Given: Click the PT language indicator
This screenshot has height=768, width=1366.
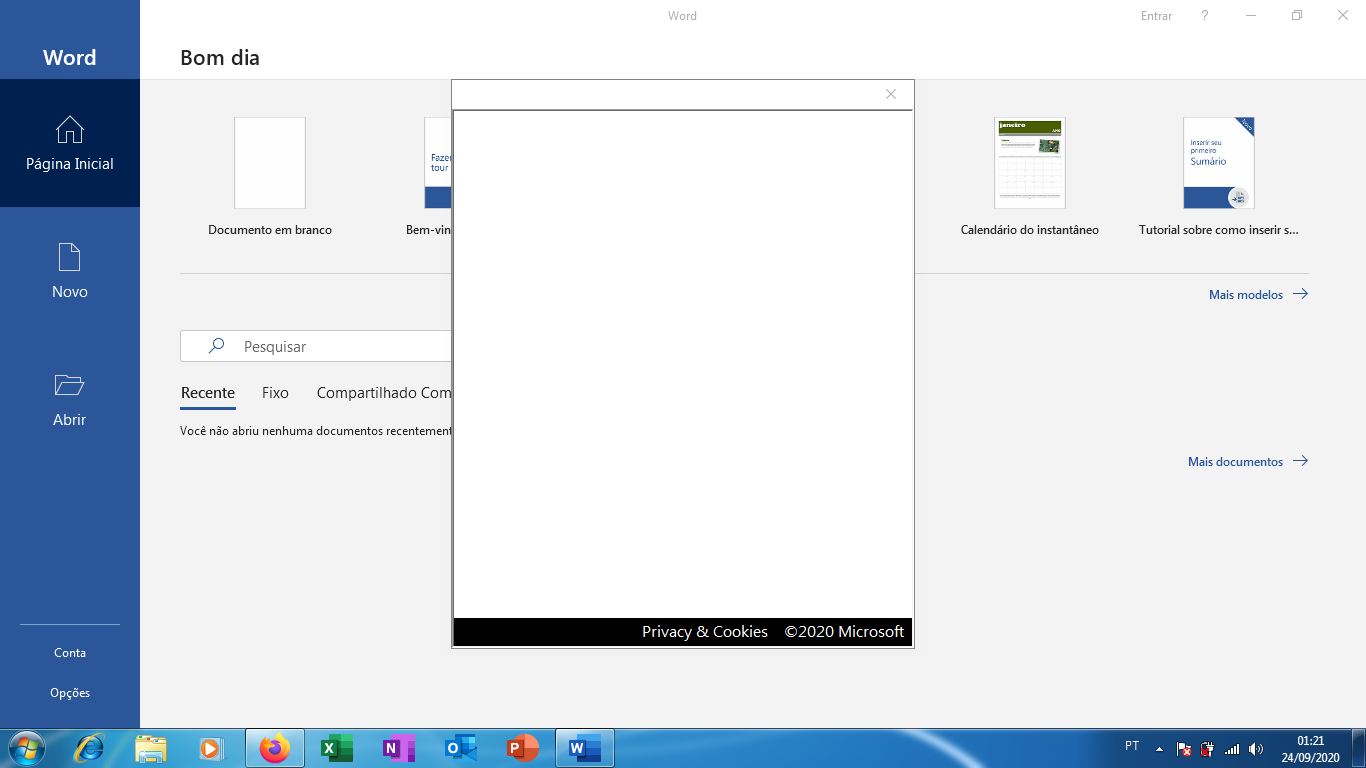Looking at the screenshot, I should 1132,746.
